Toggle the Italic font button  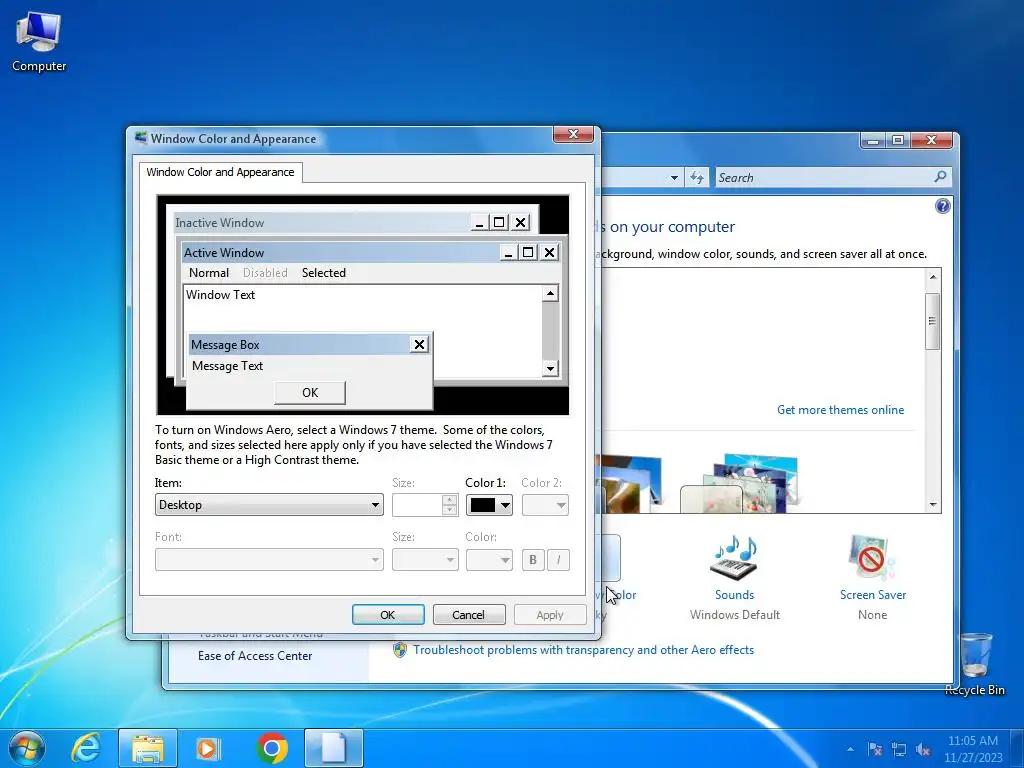(x=558, y=560)
